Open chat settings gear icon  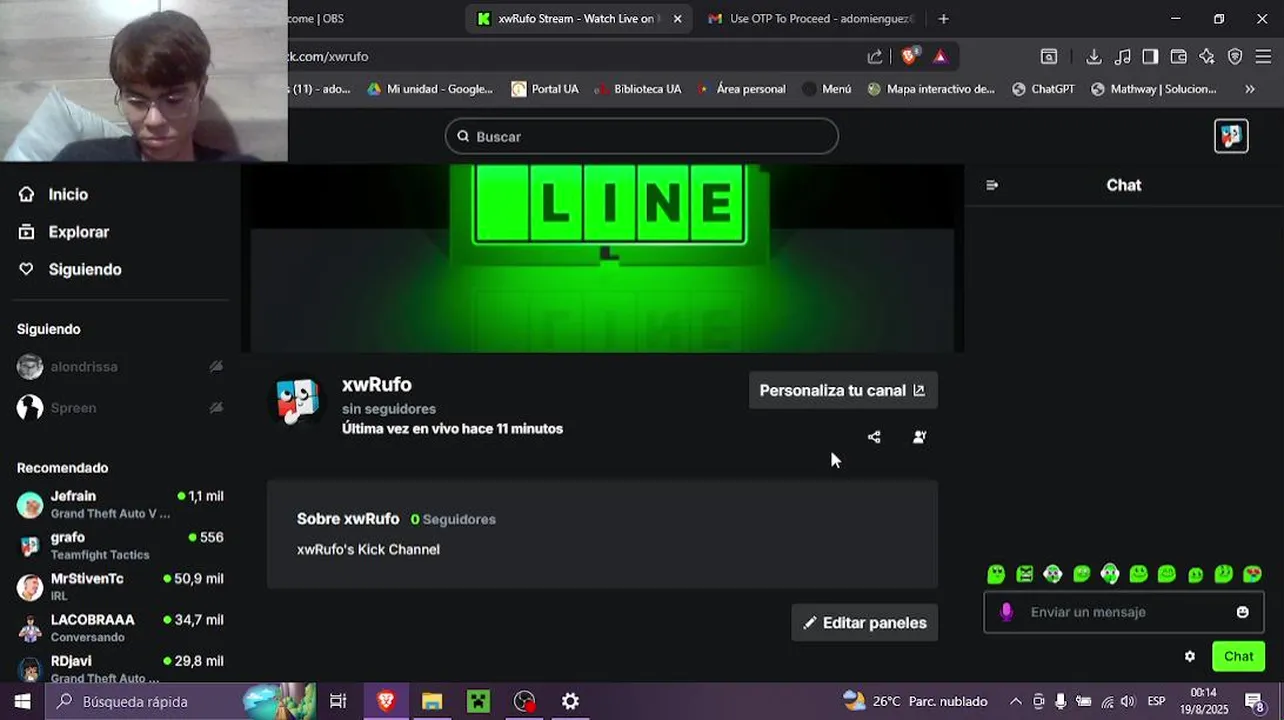coord(1190,657)
